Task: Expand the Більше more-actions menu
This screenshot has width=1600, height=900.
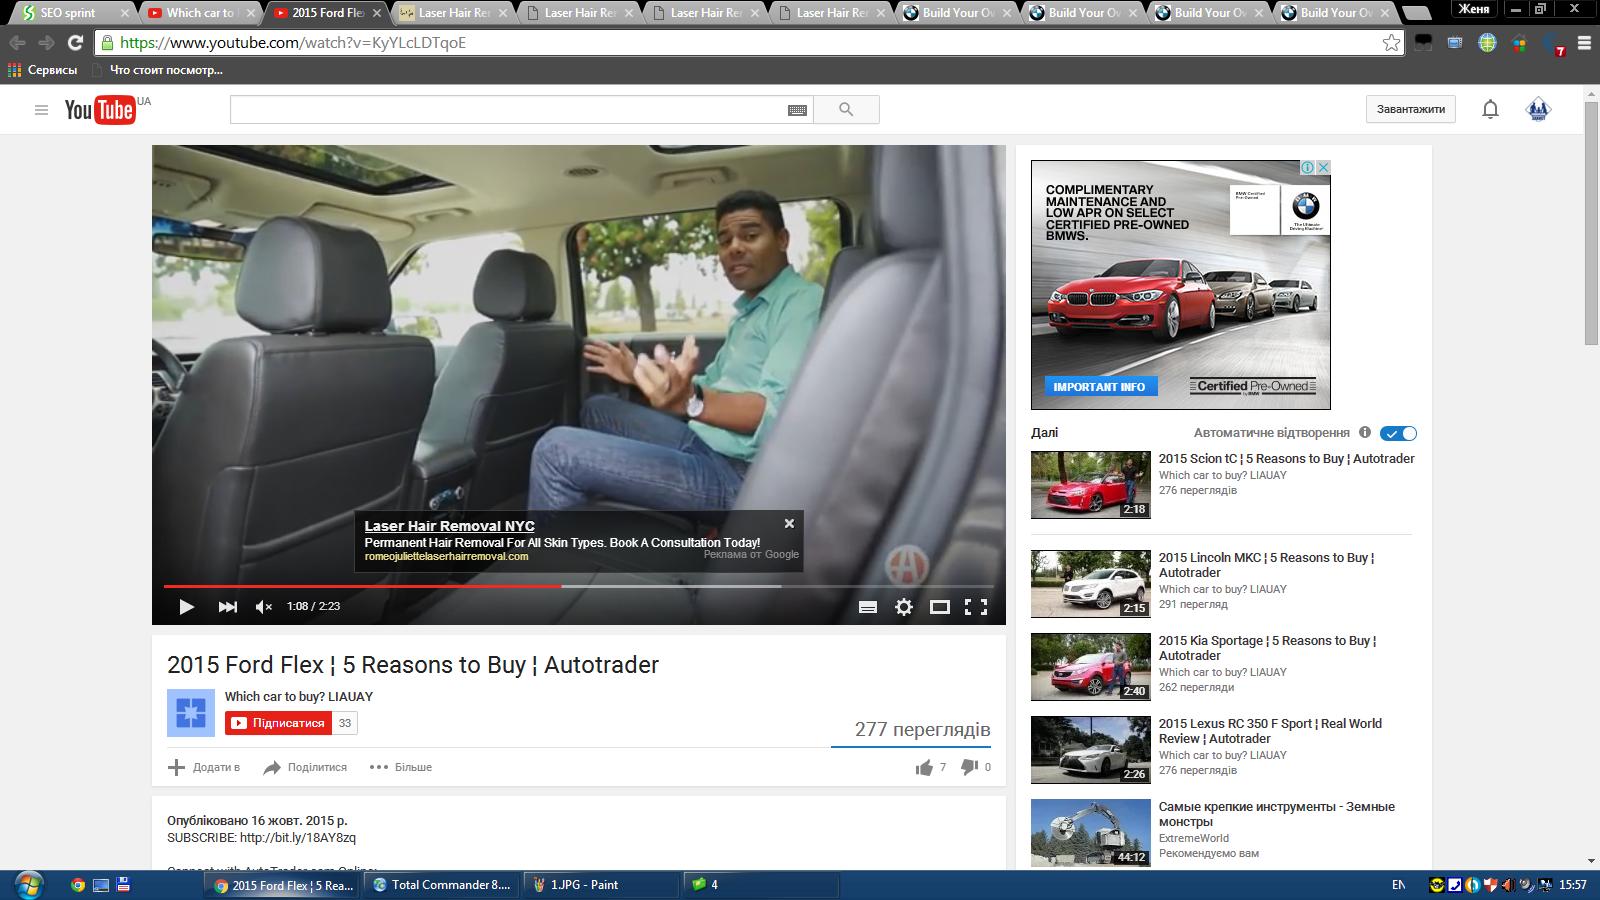Action: [x=401, y=767]
